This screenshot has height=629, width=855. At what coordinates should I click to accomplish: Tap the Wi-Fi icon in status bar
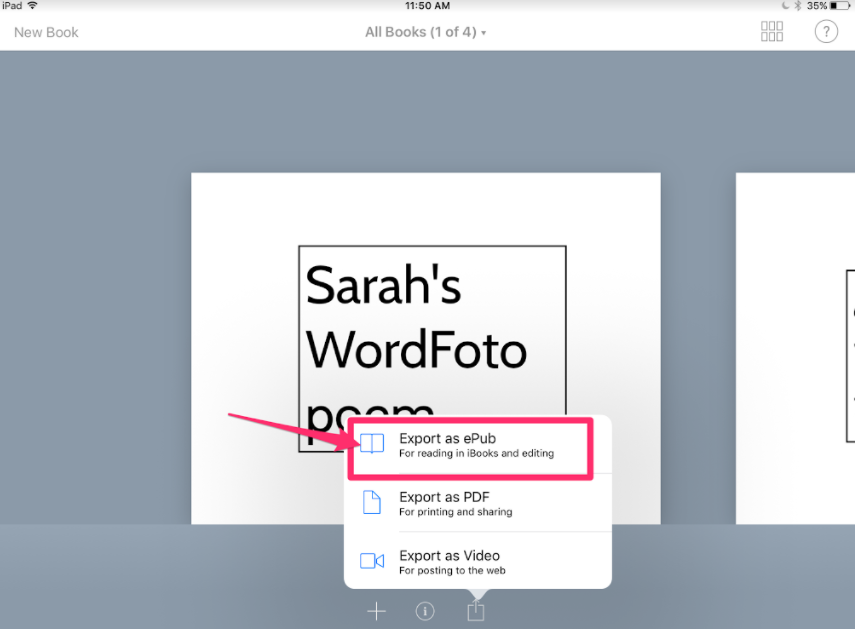33,5
